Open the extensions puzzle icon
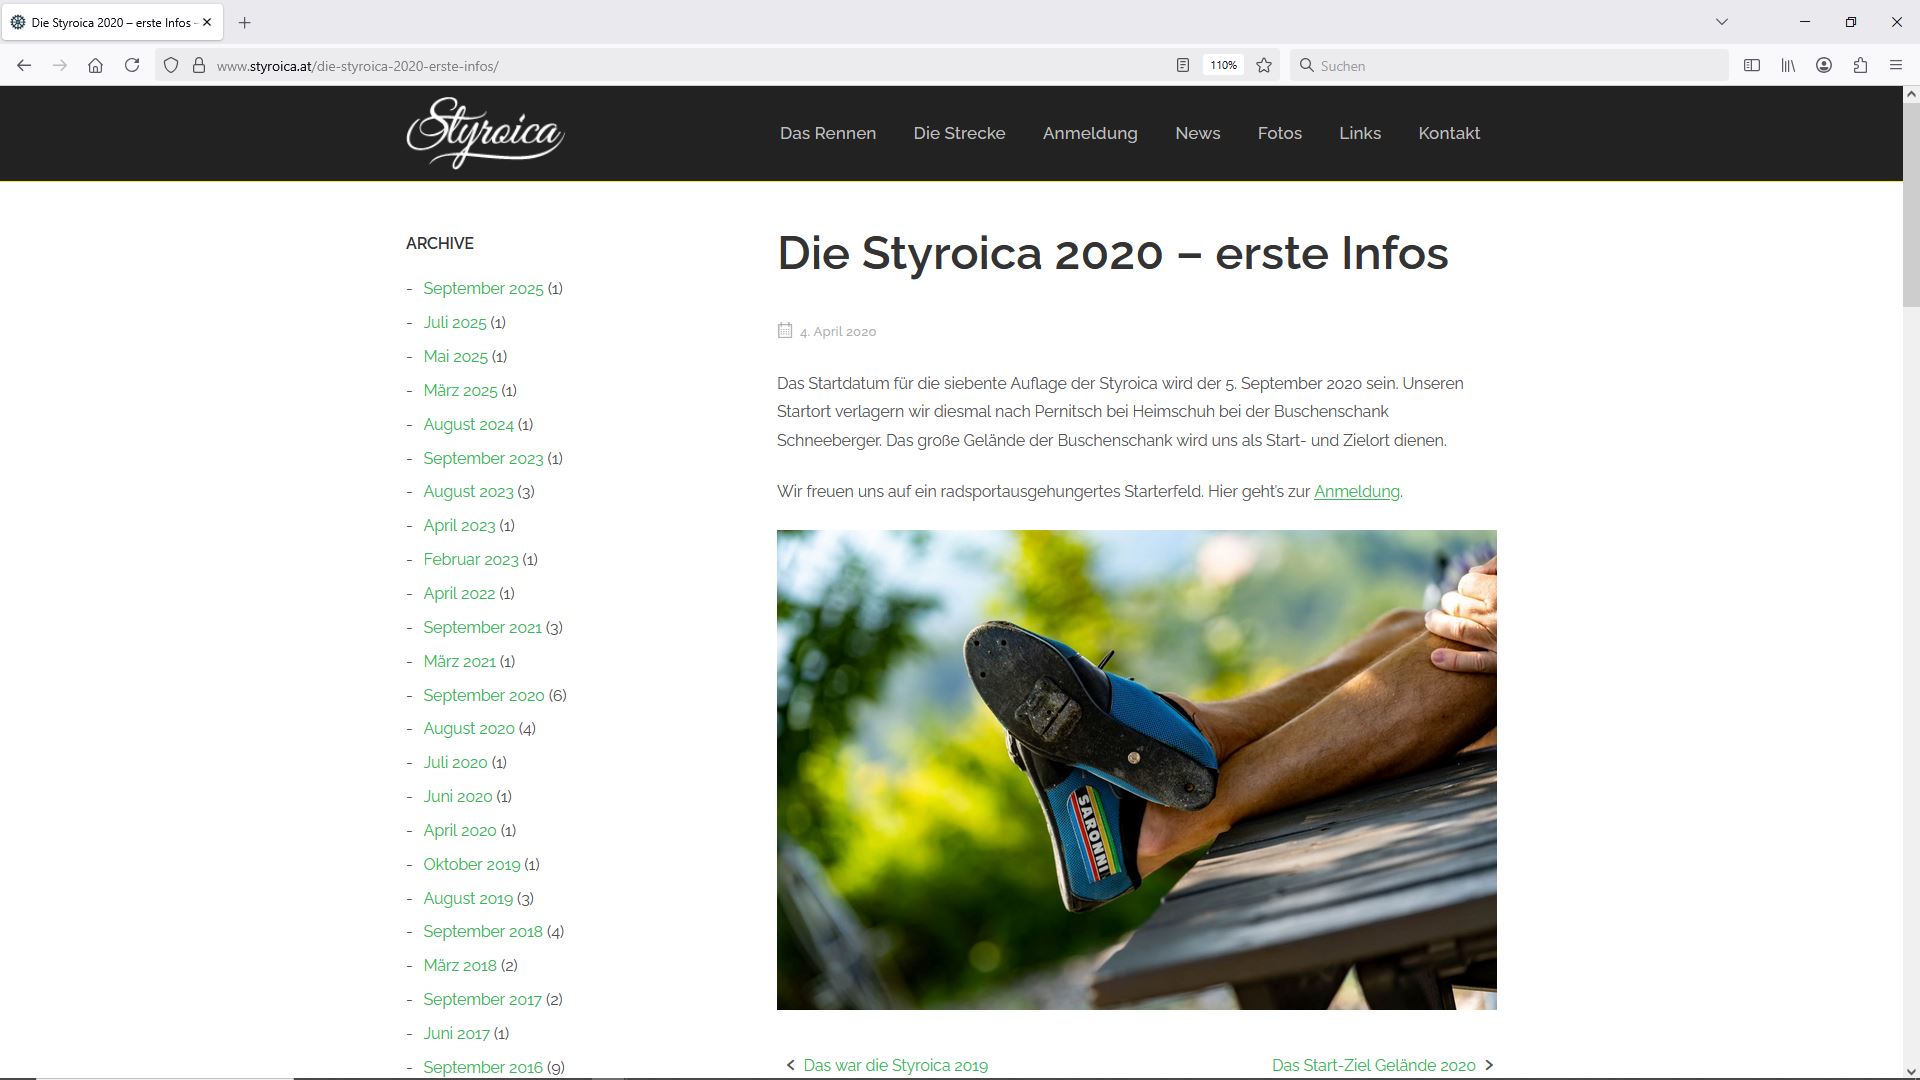 (1860, 65)
